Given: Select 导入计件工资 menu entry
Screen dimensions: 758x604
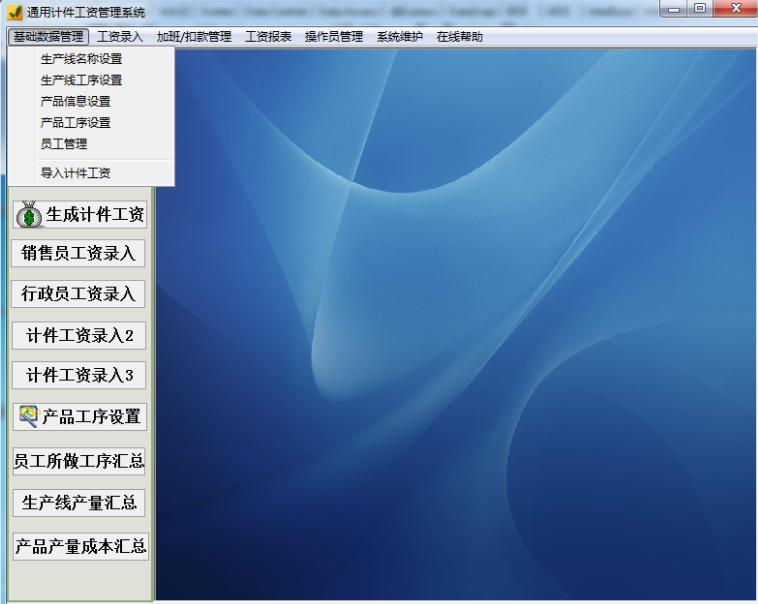Looking at the screenshot, I should coord(91,173).
